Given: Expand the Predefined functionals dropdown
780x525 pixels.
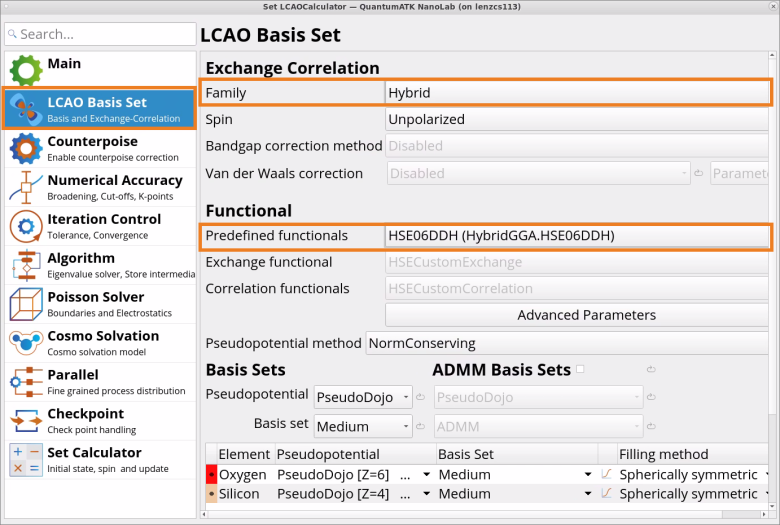Looking at the screenshot, I should (577, 236).
